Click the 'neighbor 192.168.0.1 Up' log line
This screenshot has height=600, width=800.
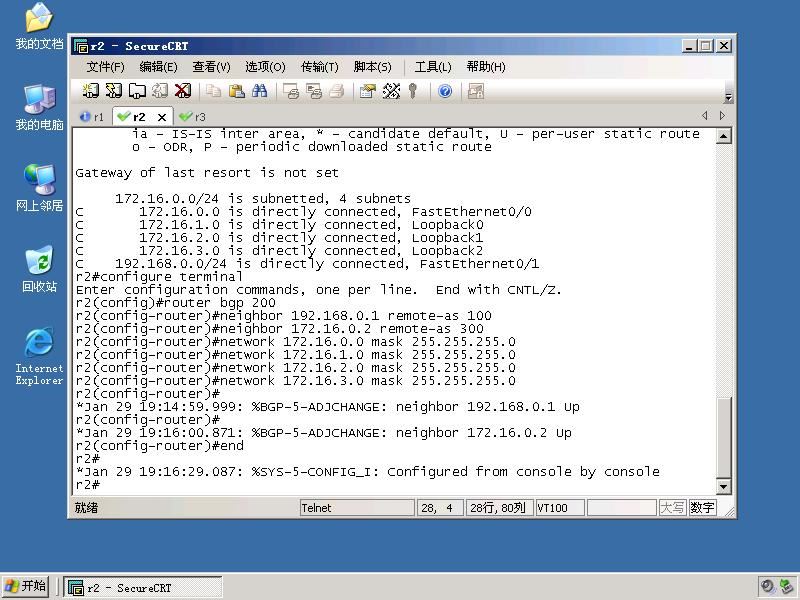coord(328,407)
